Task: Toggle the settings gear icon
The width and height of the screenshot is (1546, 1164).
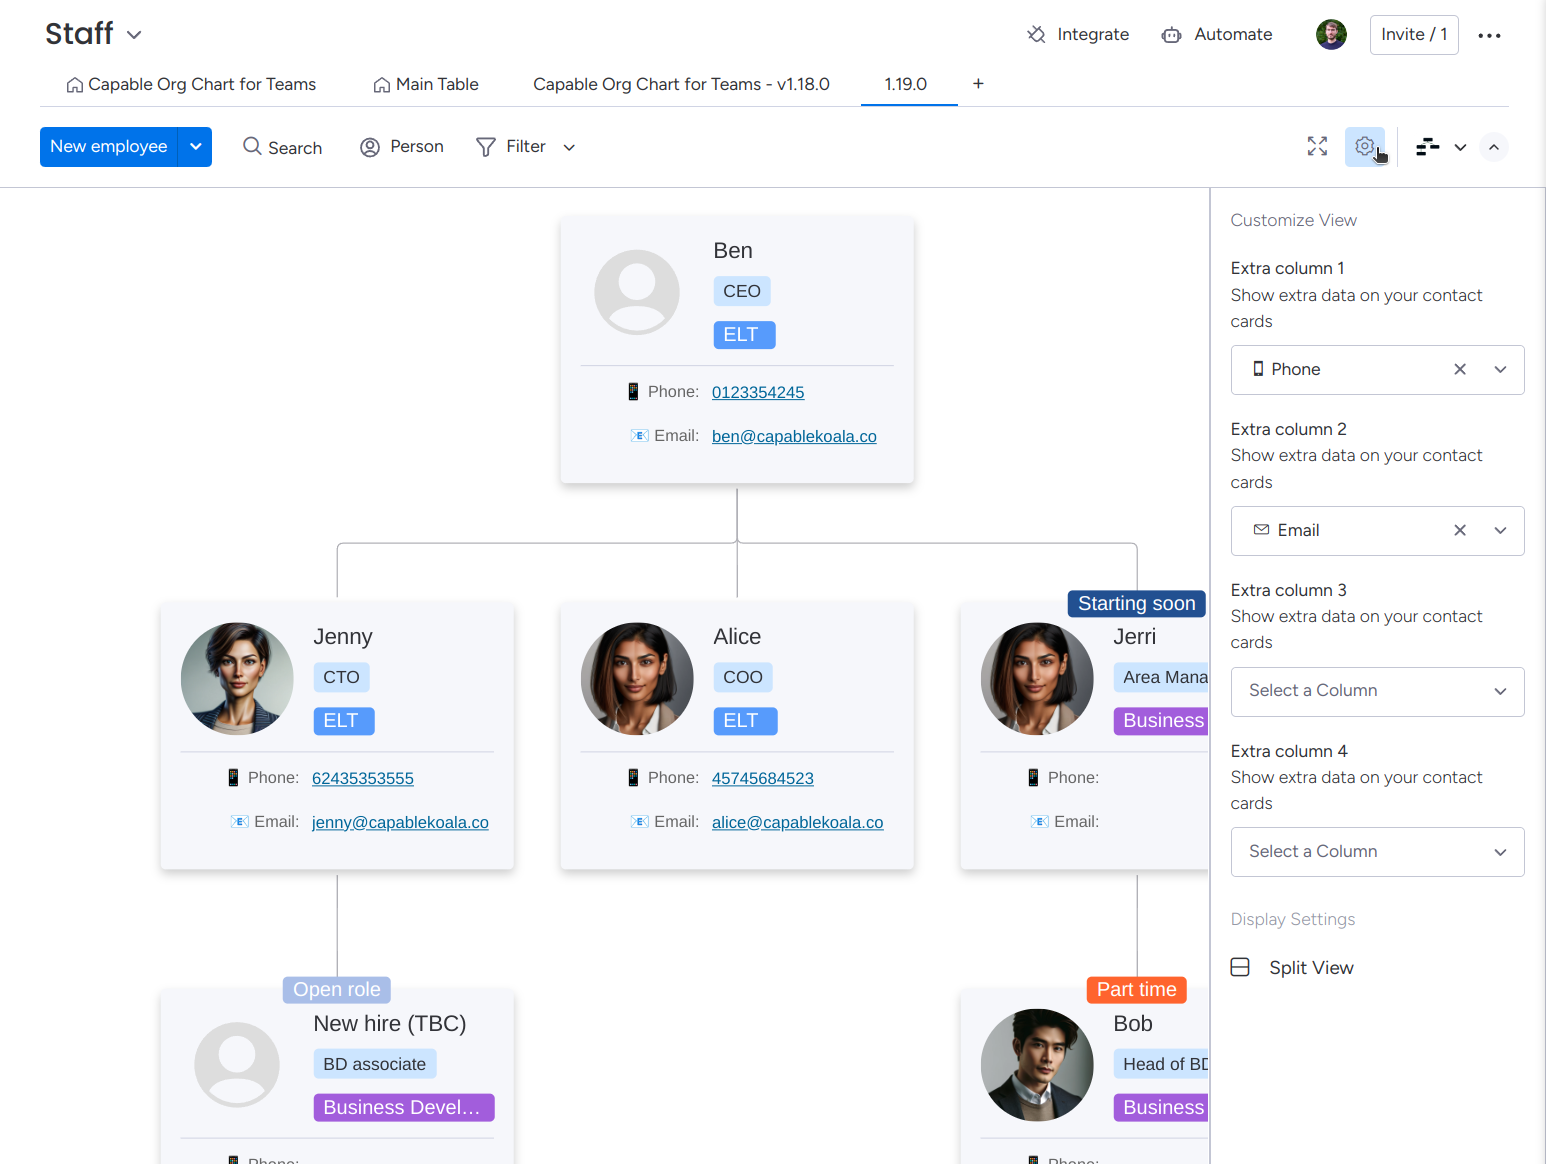Action: (1365, 147)
